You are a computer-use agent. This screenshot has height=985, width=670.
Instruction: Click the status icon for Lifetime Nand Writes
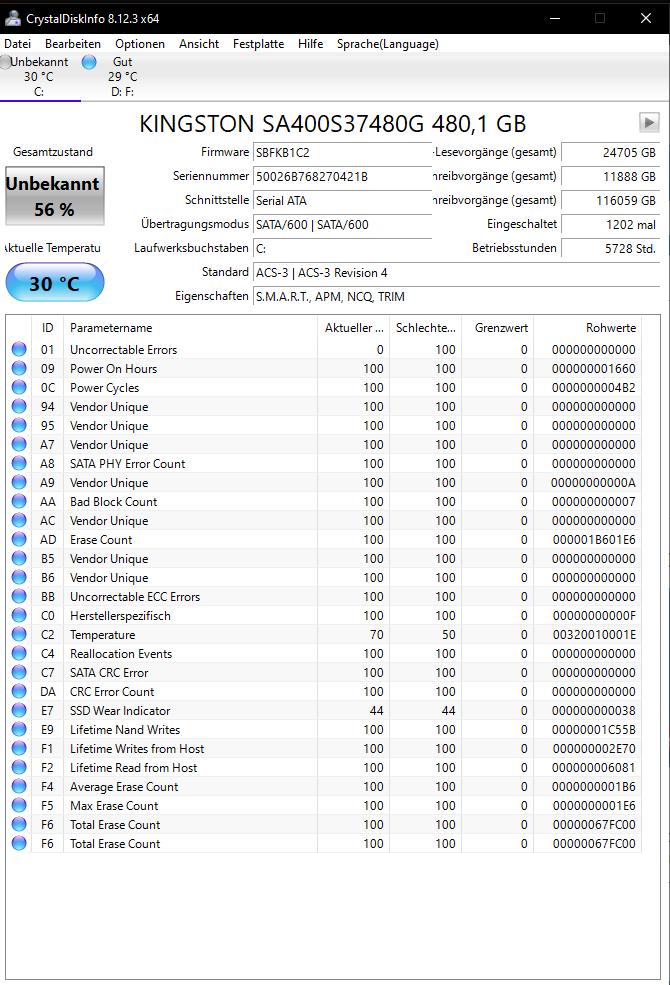pos(19,729)
